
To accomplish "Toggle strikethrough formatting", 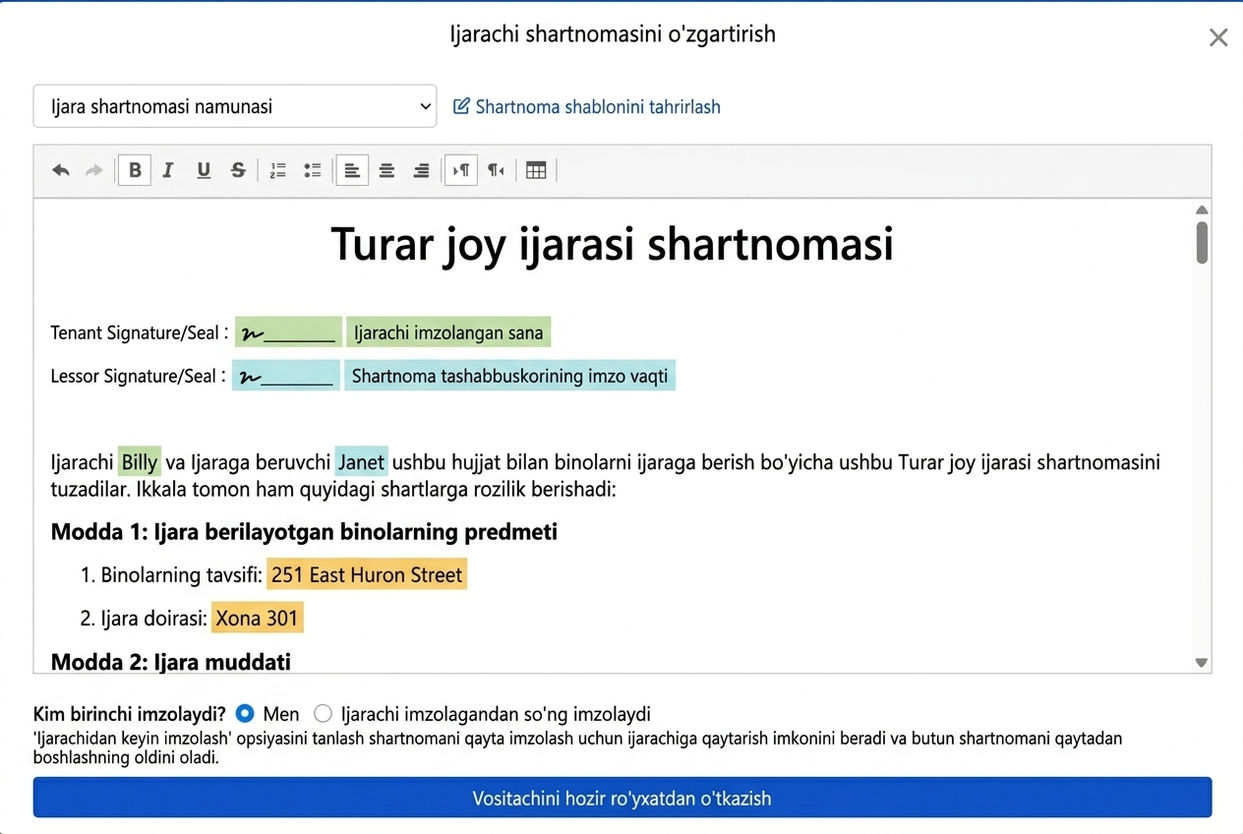I will pos(238,170).
